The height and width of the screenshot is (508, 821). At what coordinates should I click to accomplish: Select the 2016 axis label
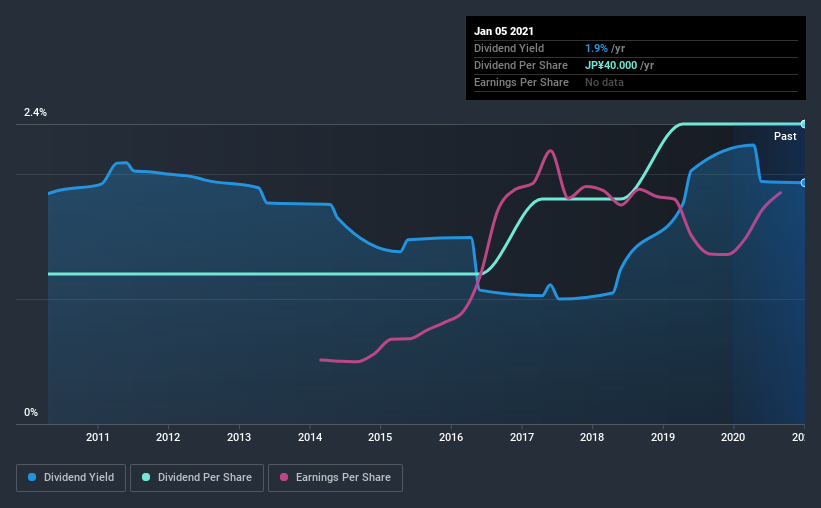click(451, 437)
